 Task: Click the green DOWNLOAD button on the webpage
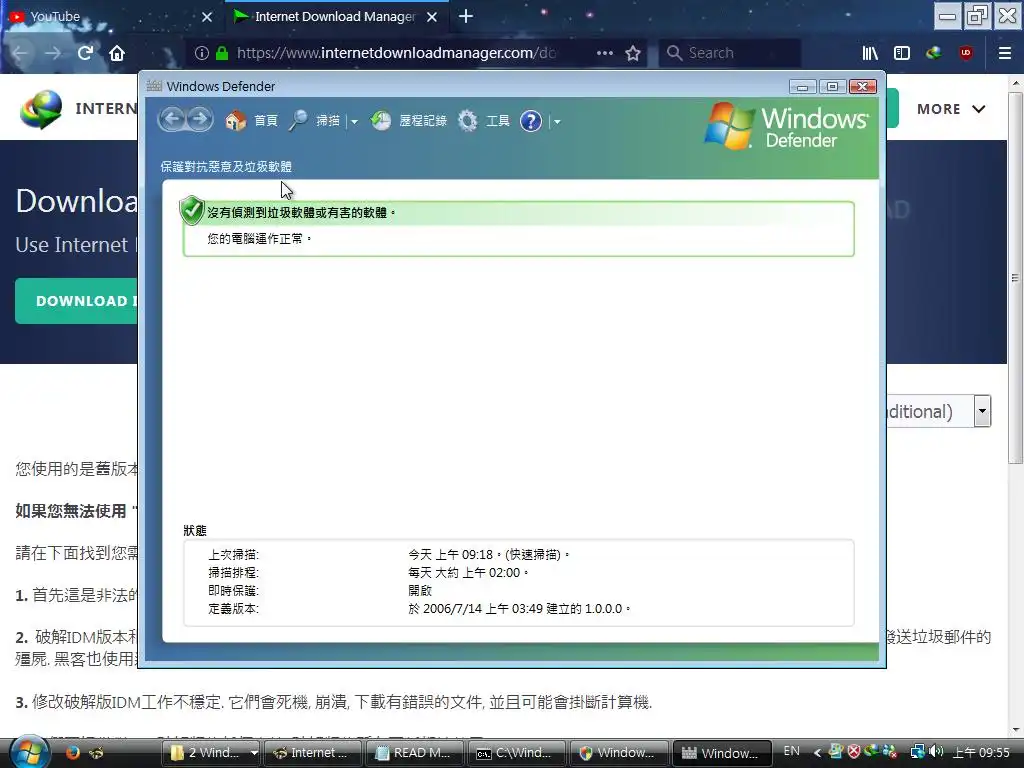(x=76, y=301)
